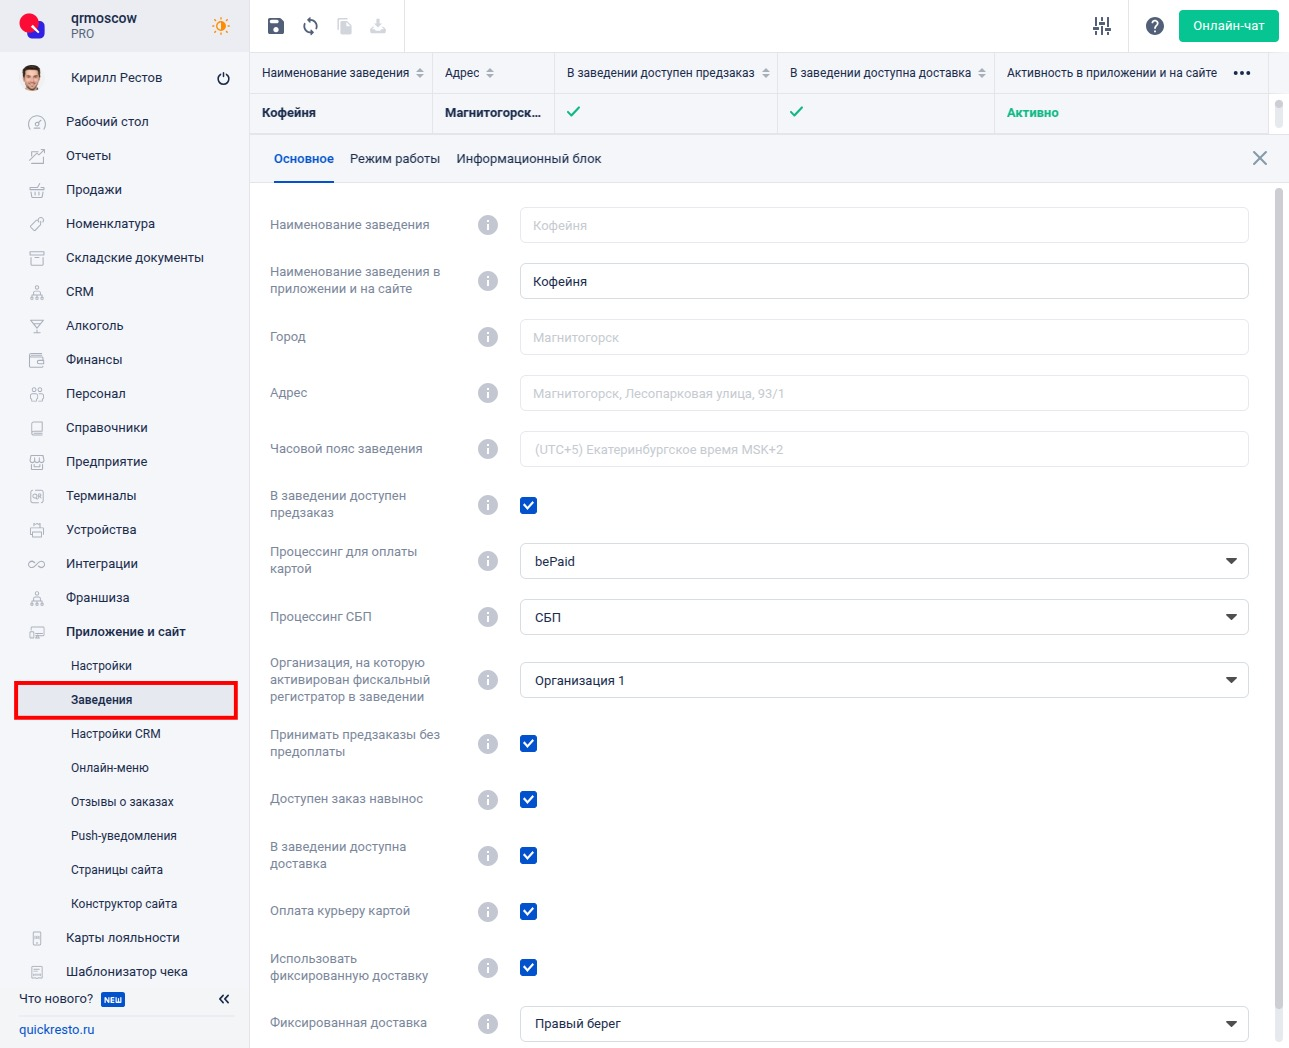Toggle В заведении доступна доставка checkbox
Viewport: 1289px width, 1048px height.
(529, 855)
